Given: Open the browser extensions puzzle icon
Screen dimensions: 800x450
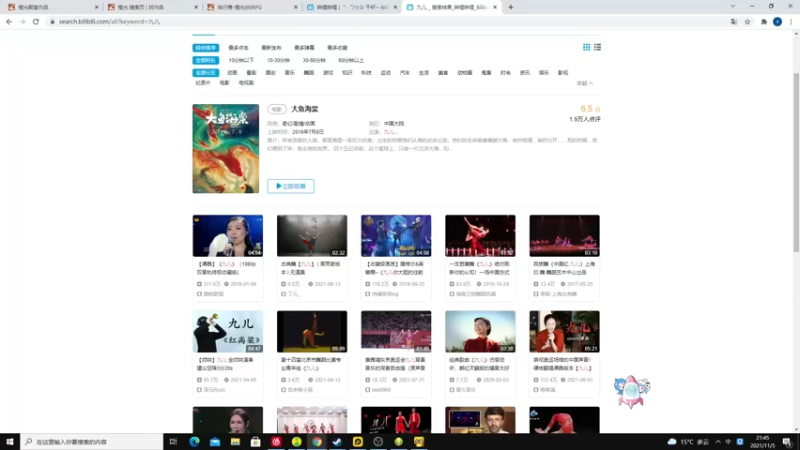Looking at the screenshot, I should [763, 21].
